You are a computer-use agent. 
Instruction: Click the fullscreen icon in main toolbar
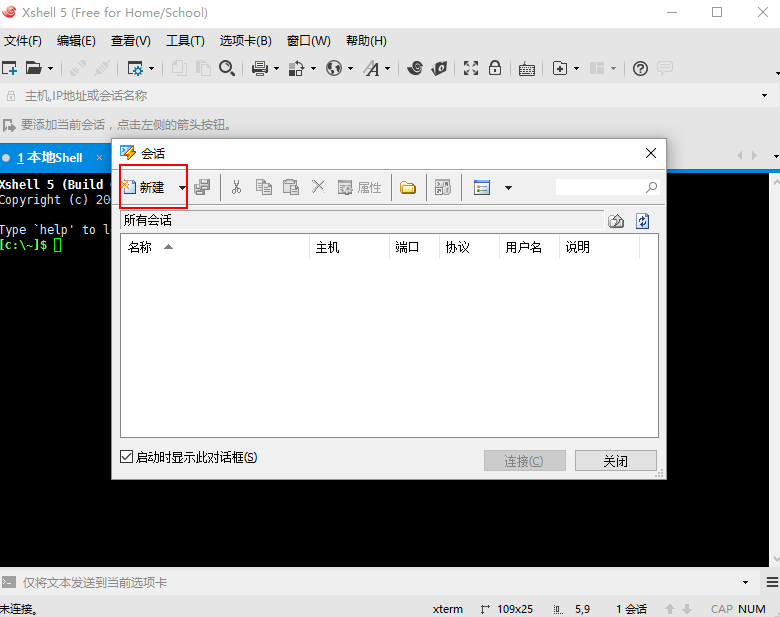tap(470, 68)
